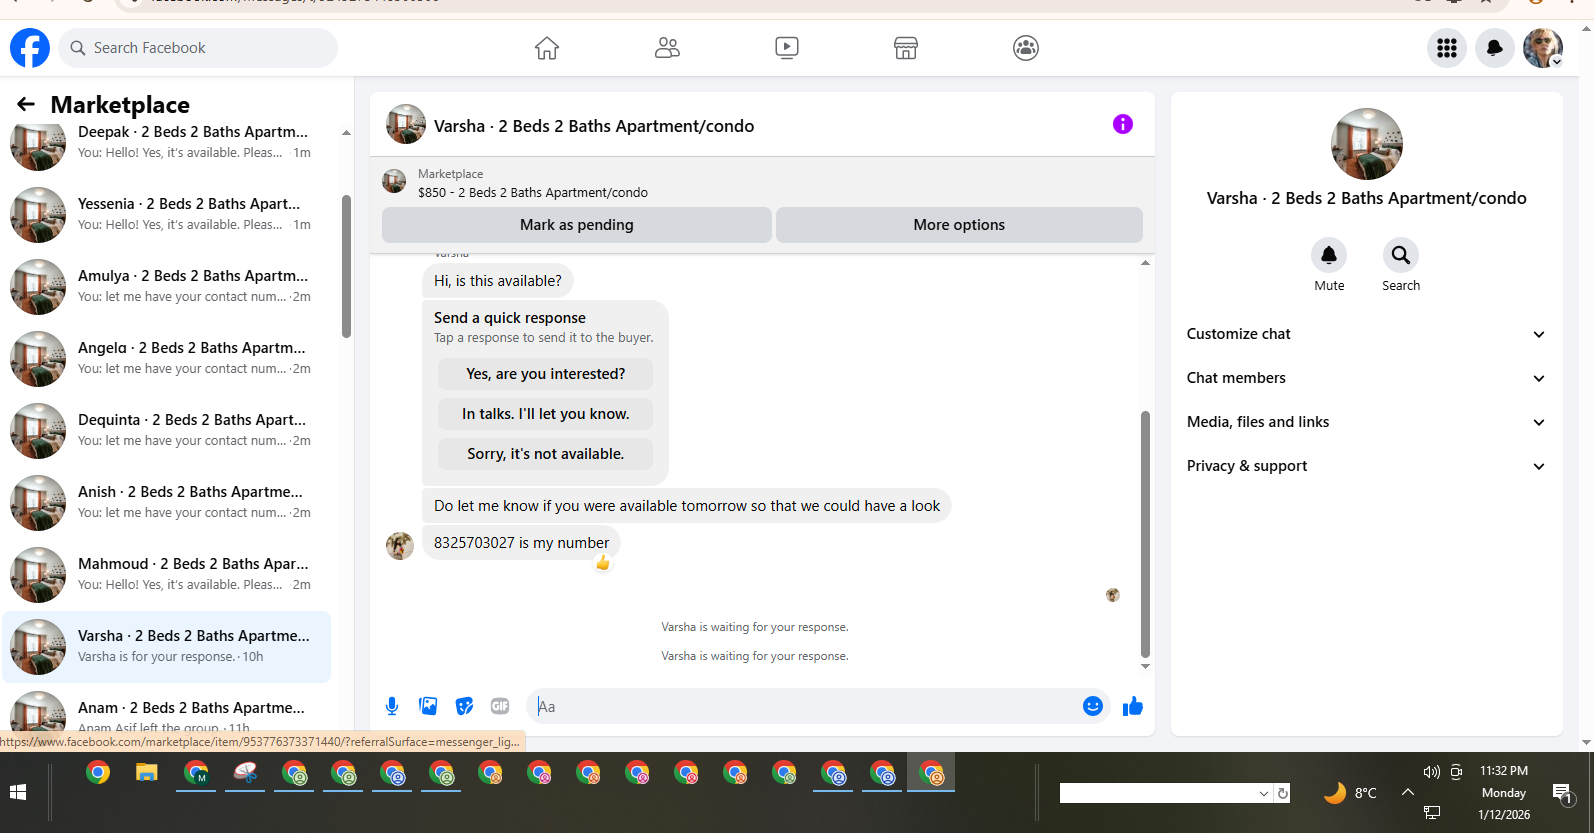1594x833 pixels.
Task: Click Varsha's avatar beside her number message
Action: click(400, 546)
